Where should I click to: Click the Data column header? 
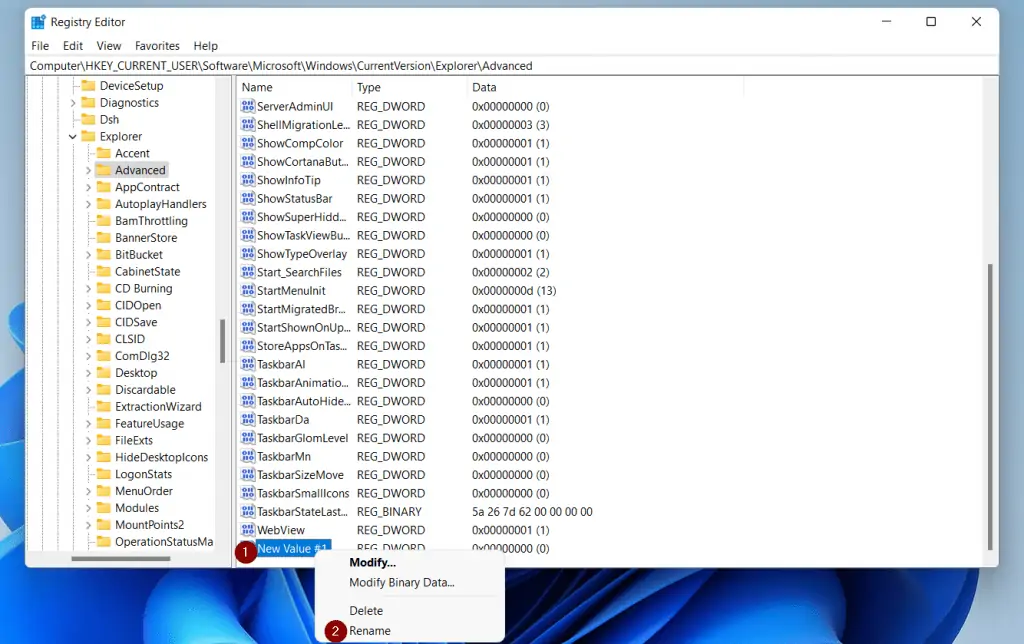pos(484,87)
